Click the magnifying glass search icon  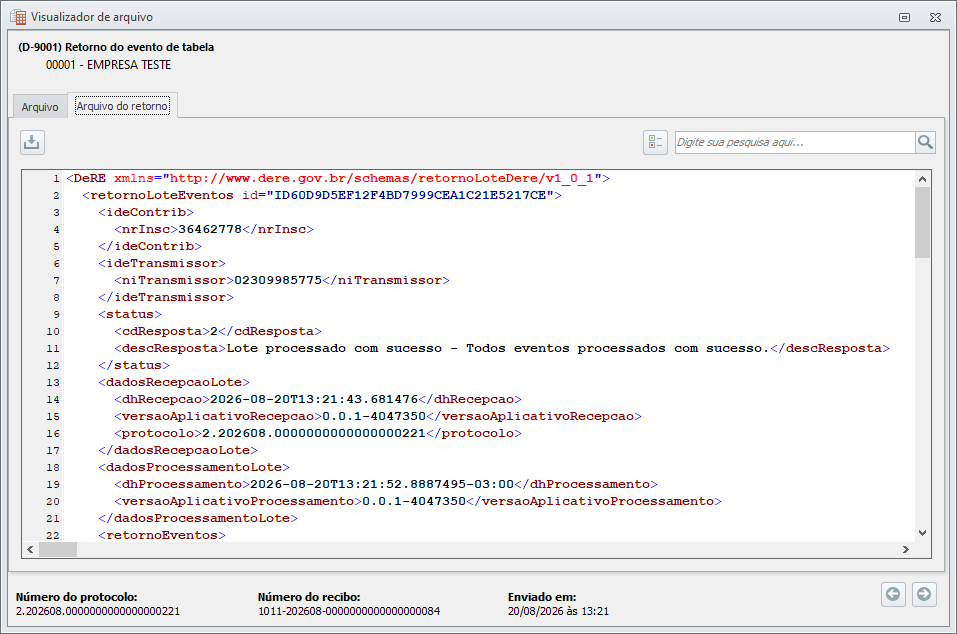(925, 143)
